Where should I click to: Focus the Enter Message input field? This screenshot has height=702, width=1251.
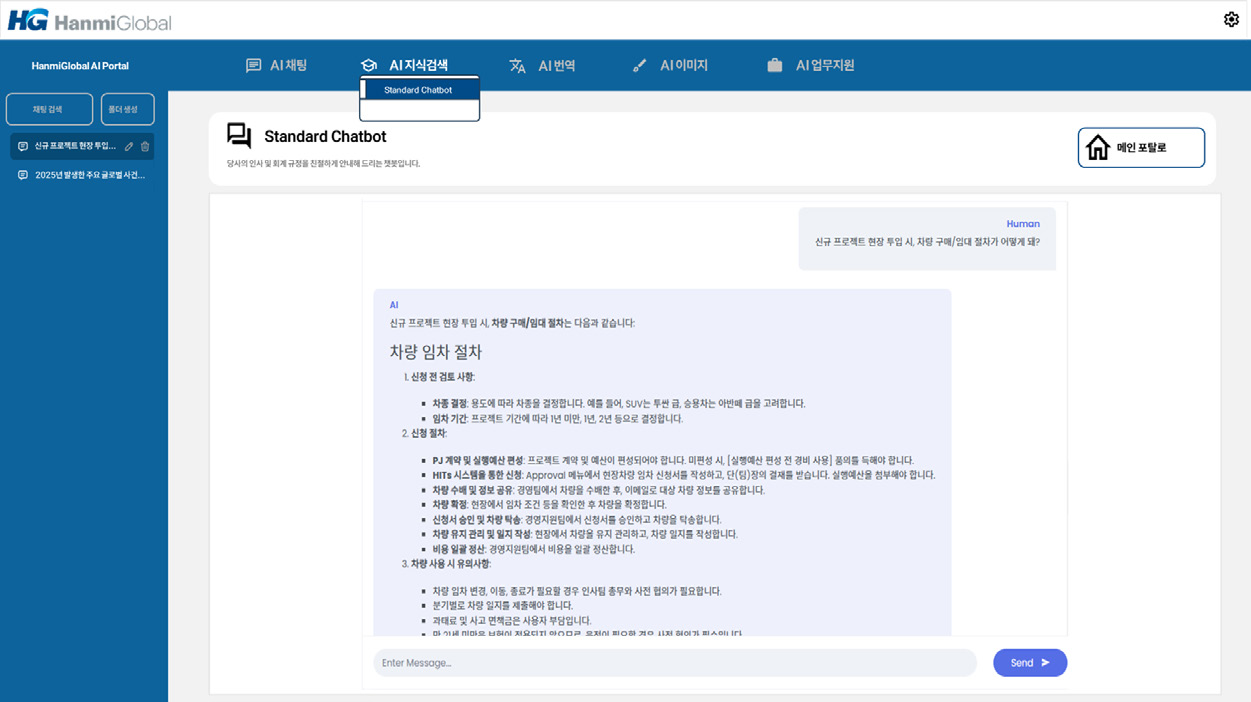674,663
